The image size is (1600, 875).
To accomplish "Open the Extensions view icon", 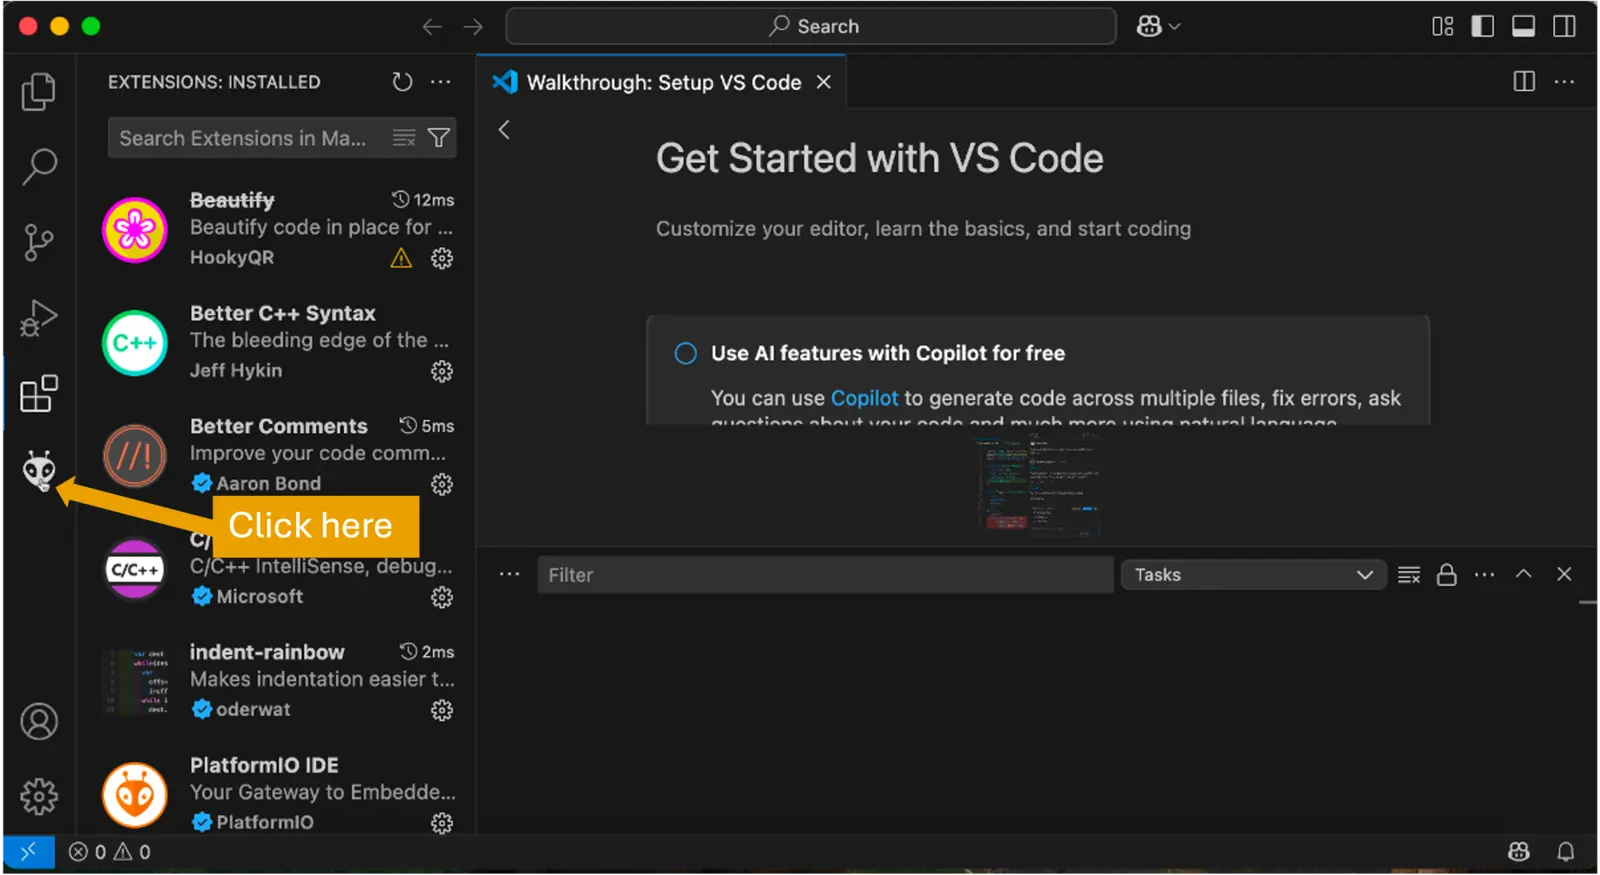I will pos(39,394).
